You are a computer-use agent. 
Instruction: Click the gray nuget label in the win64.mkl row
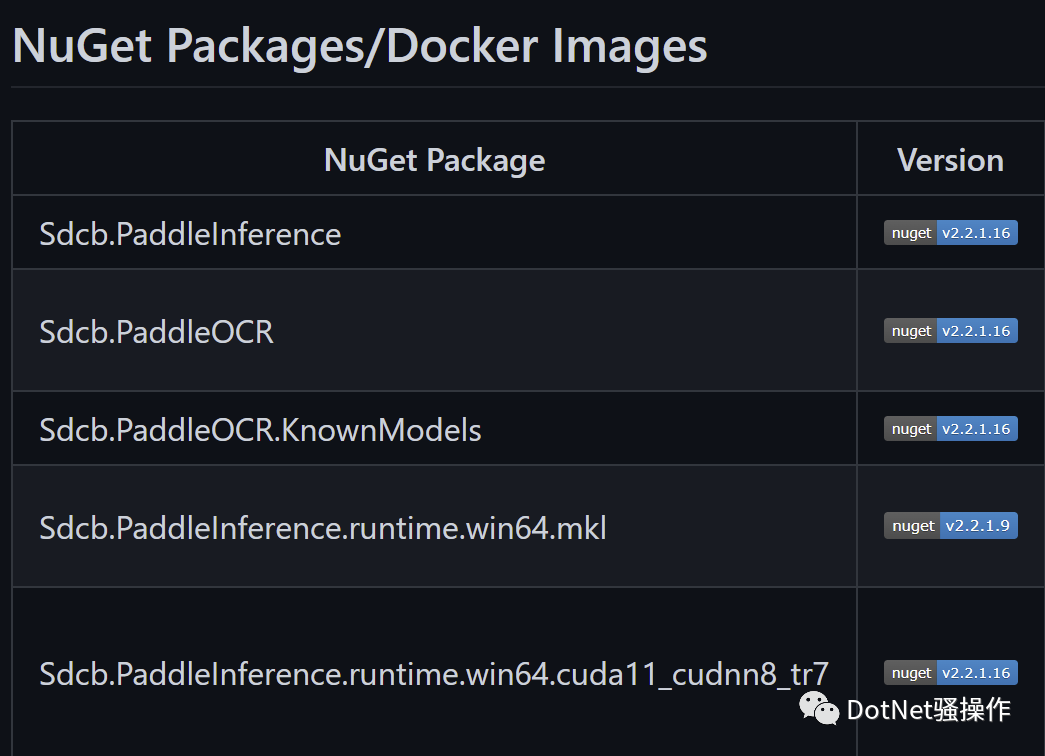pos(912,525)
